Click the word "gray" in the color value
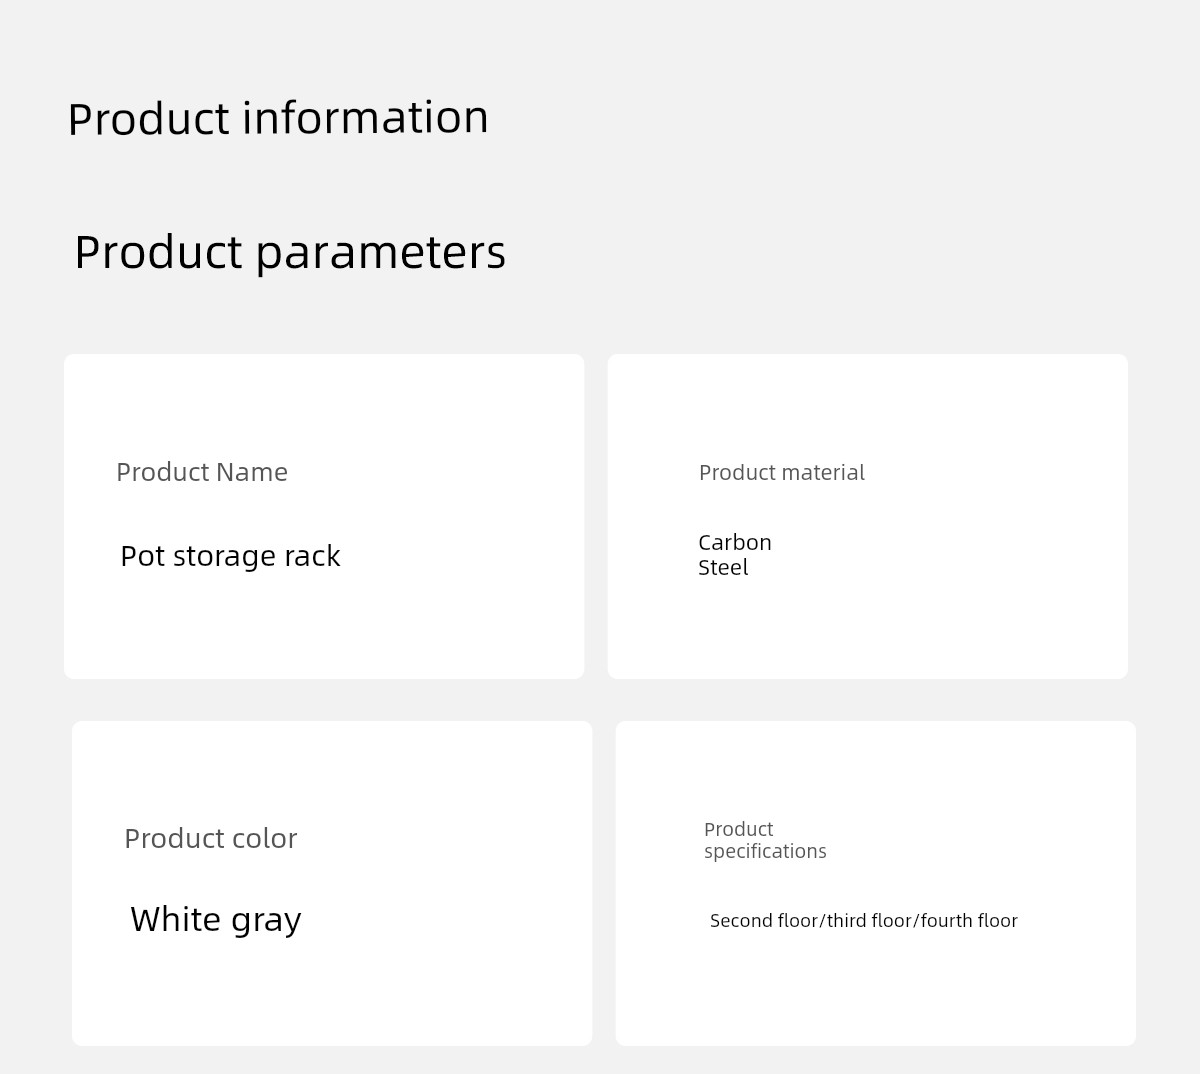1200x1074 pixels. pyautogui.click(x=265, y=921)
